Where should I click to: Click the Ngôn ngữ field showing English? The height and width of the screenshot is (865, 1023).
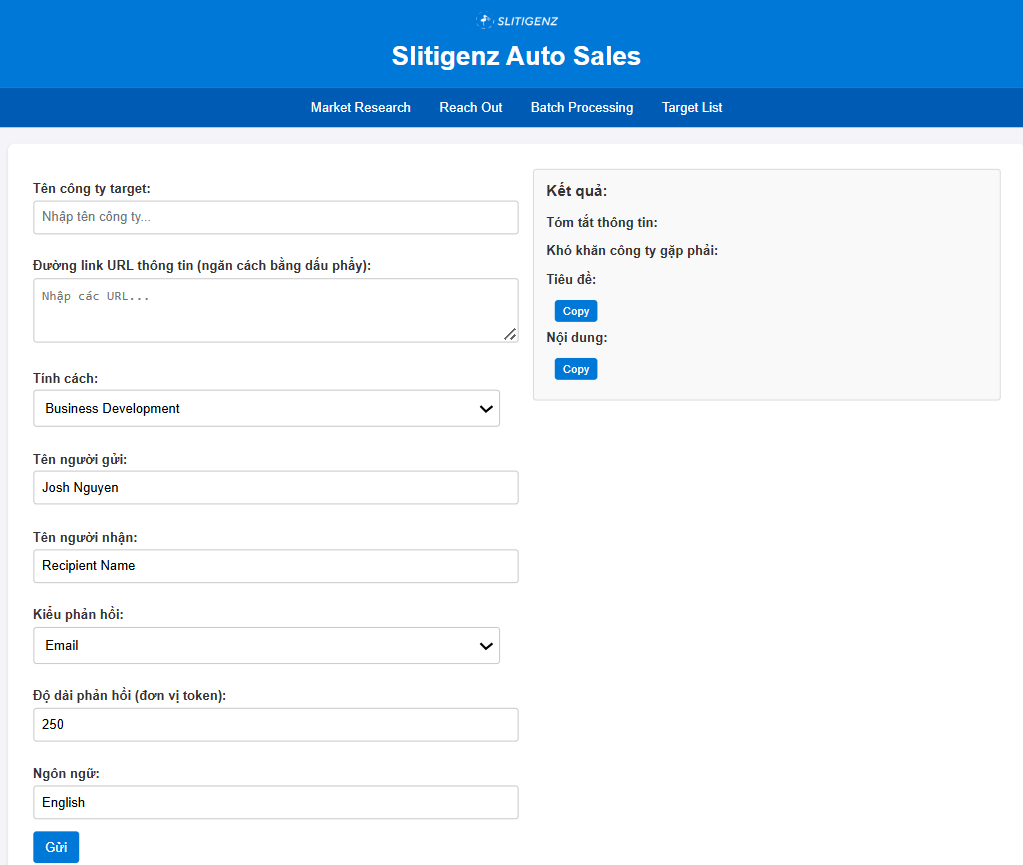coord(275,802)
